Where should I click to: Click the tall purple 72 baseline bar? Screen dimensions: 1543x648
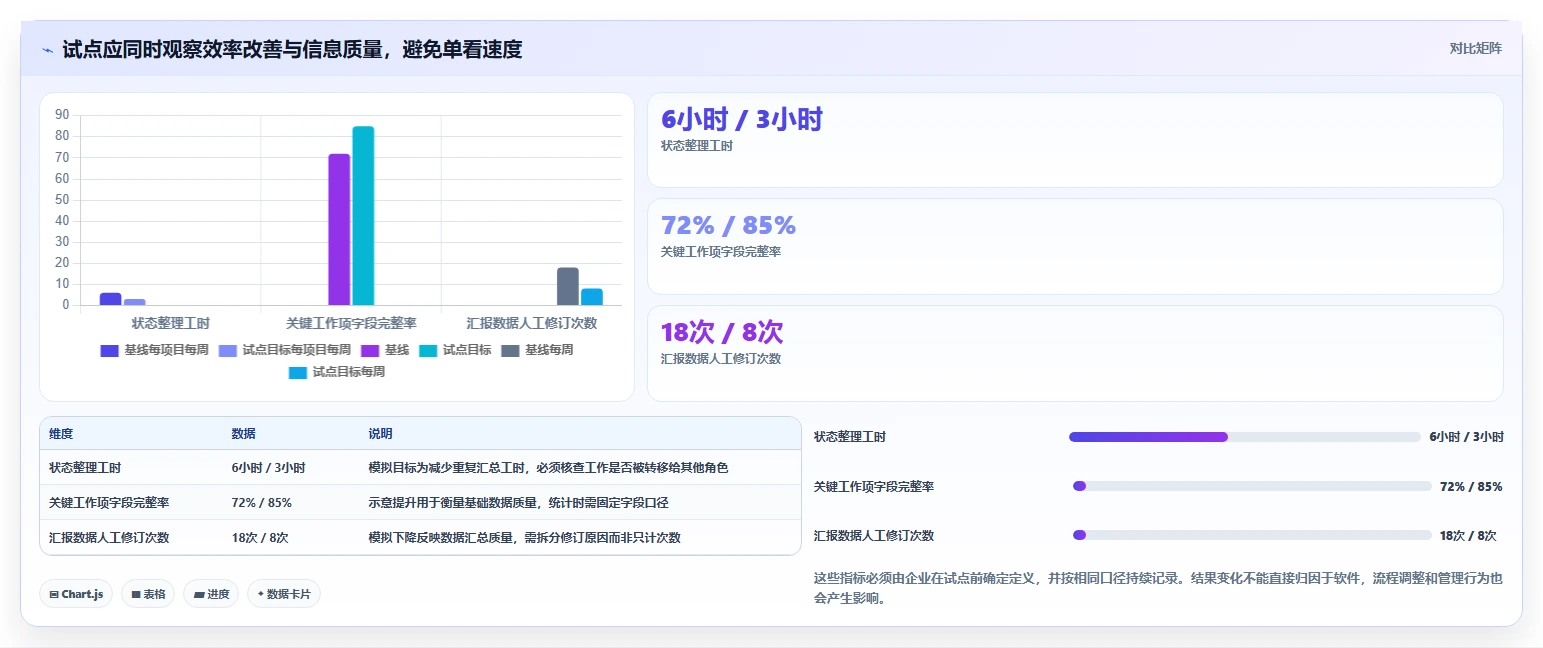[339, 230]
